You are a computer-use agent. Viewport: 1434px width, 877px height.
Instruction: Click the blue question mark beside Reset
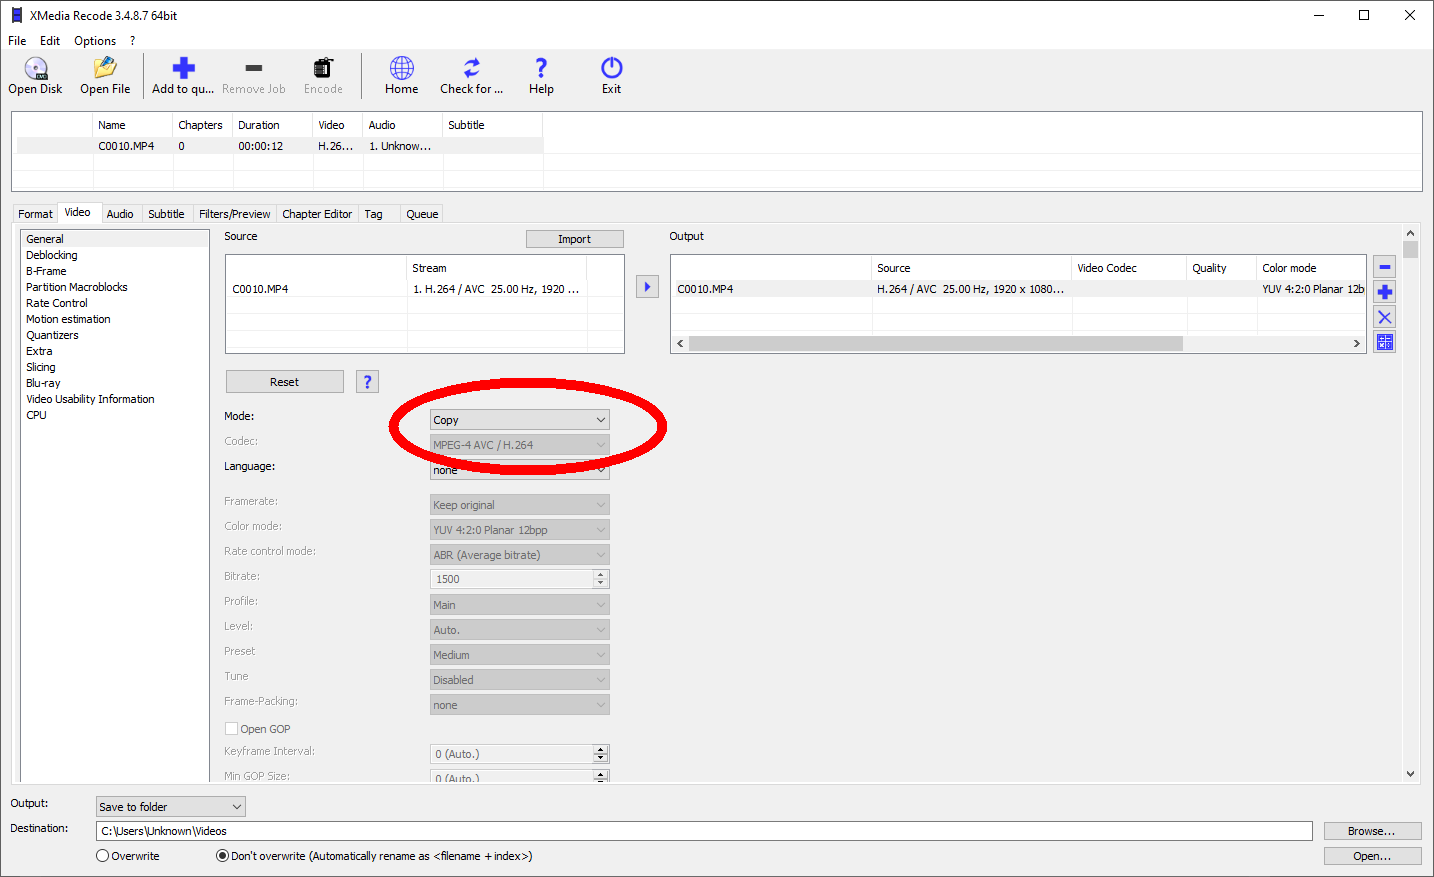[x=367, y=382]
